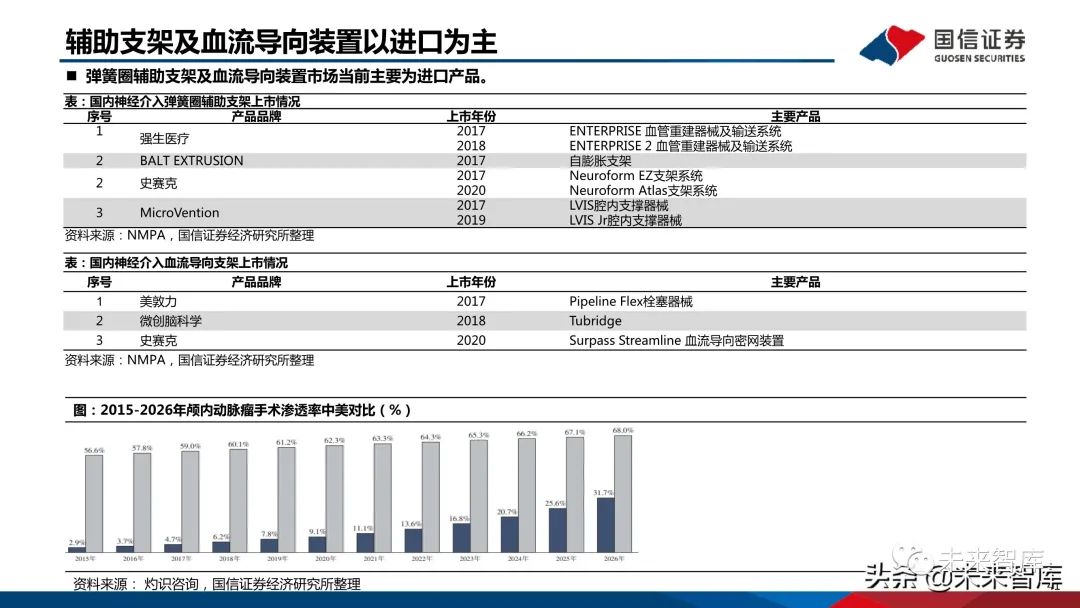Select the slide title 辅助支架及血流导向装置以进口为主
The width and height of the screenshot is (1080, 608).
coord(281,42)
